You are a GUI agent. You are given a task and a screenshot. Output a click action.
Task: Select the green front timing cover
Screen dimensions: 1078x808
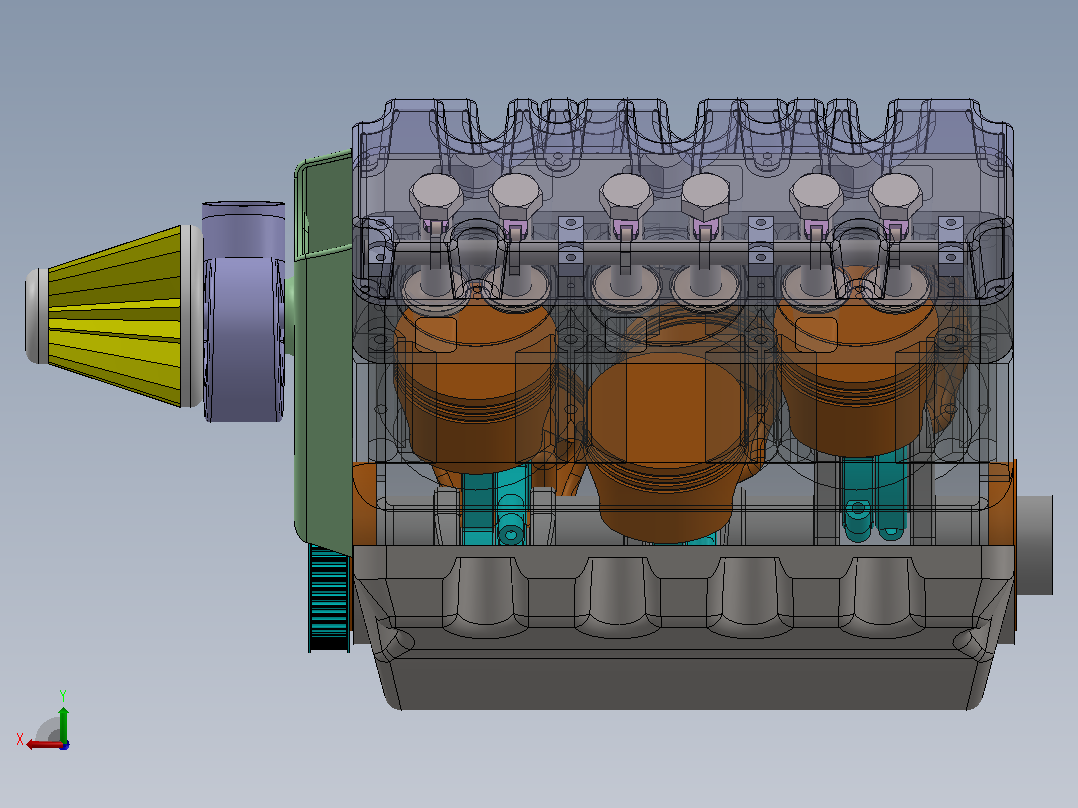click(323, 351)
